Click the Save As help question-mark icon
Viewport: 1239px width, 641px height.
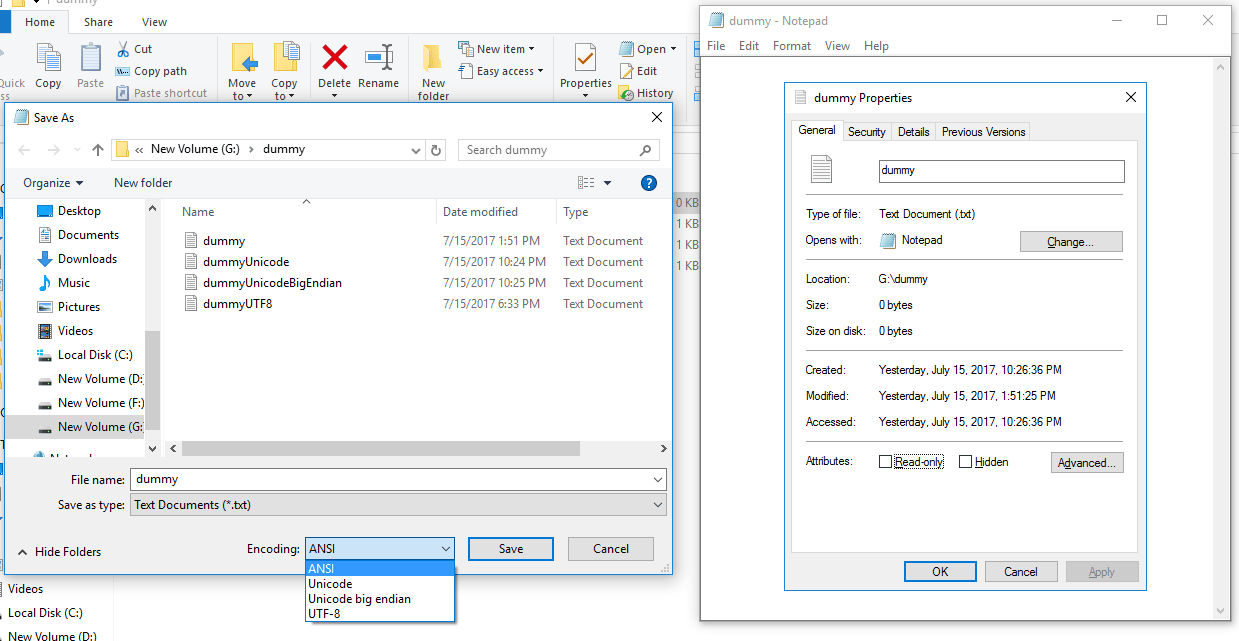648,183
